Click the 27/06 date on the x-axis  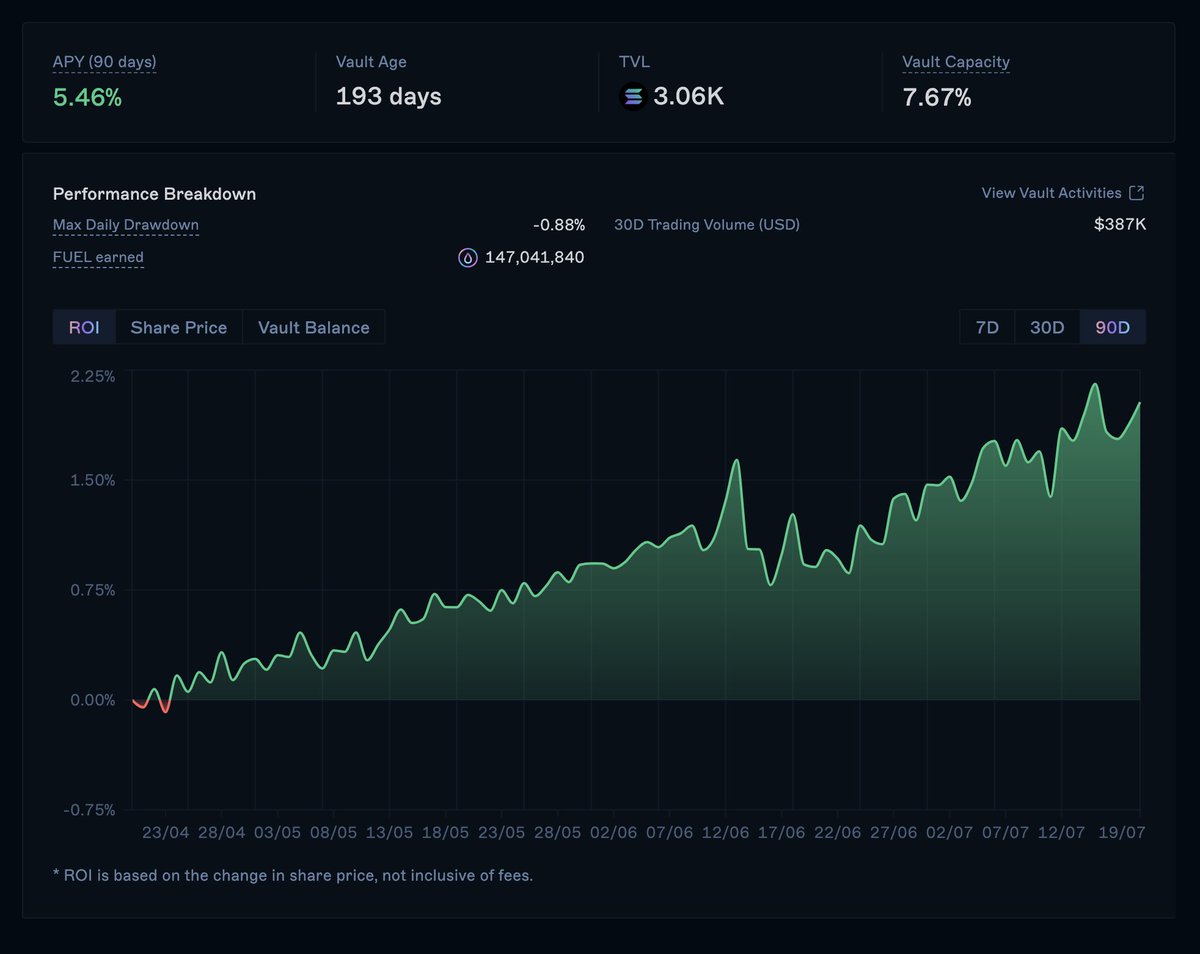[x=894, y=833]
